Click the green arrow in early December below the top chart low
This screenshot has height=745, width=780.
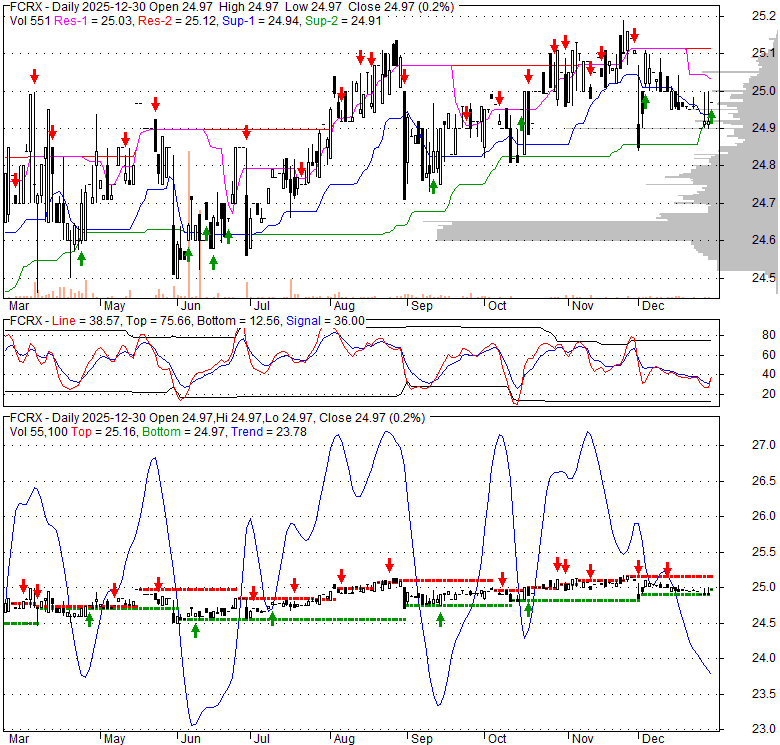pos(645,100)
